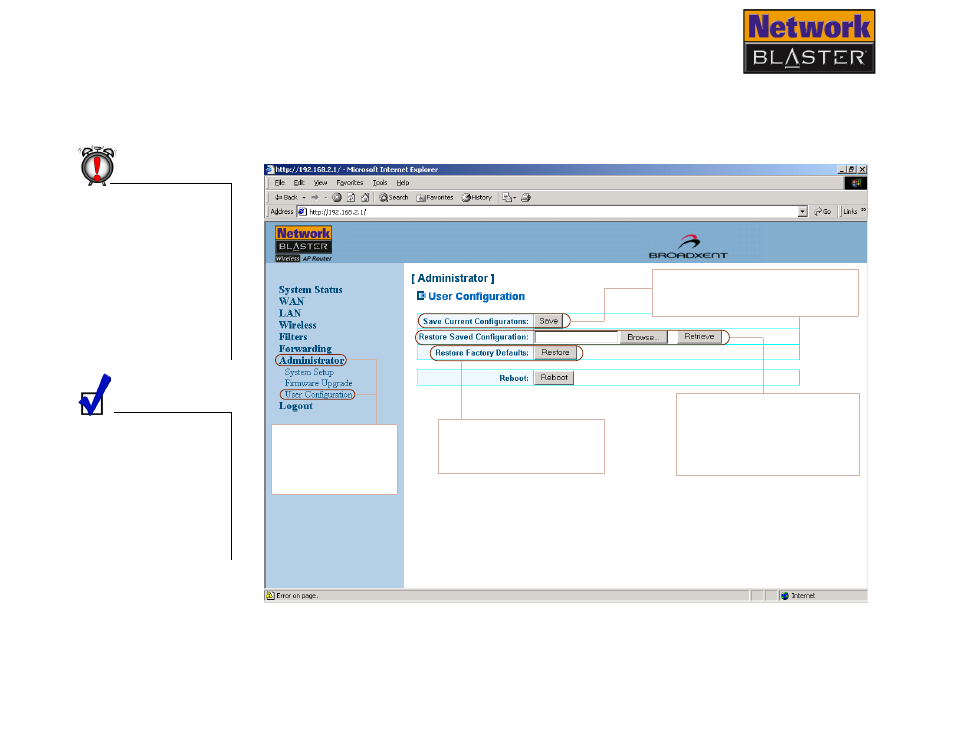
Task: Stop page loading with the Stop icon
Action: pyautogui.click(x=337, y=198)
